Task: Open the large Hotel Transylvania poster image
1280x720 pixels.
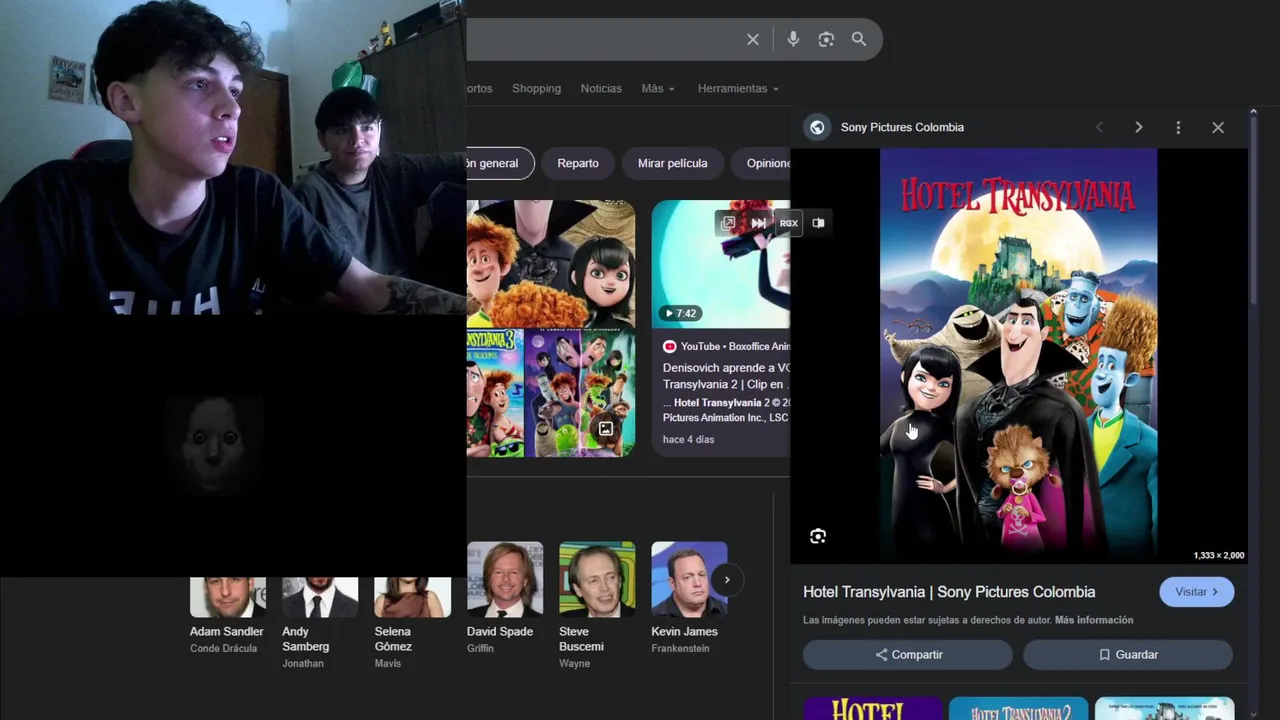Action: coord(1018,355)
